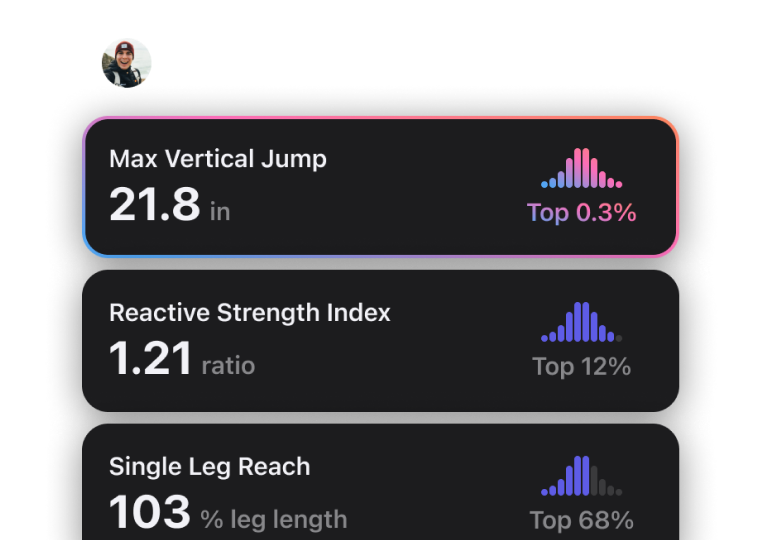Image resolution: width=761 pixels, height=540 pixels.
Task: Click the Single Leg Reach title text
Action: (210, 467)
